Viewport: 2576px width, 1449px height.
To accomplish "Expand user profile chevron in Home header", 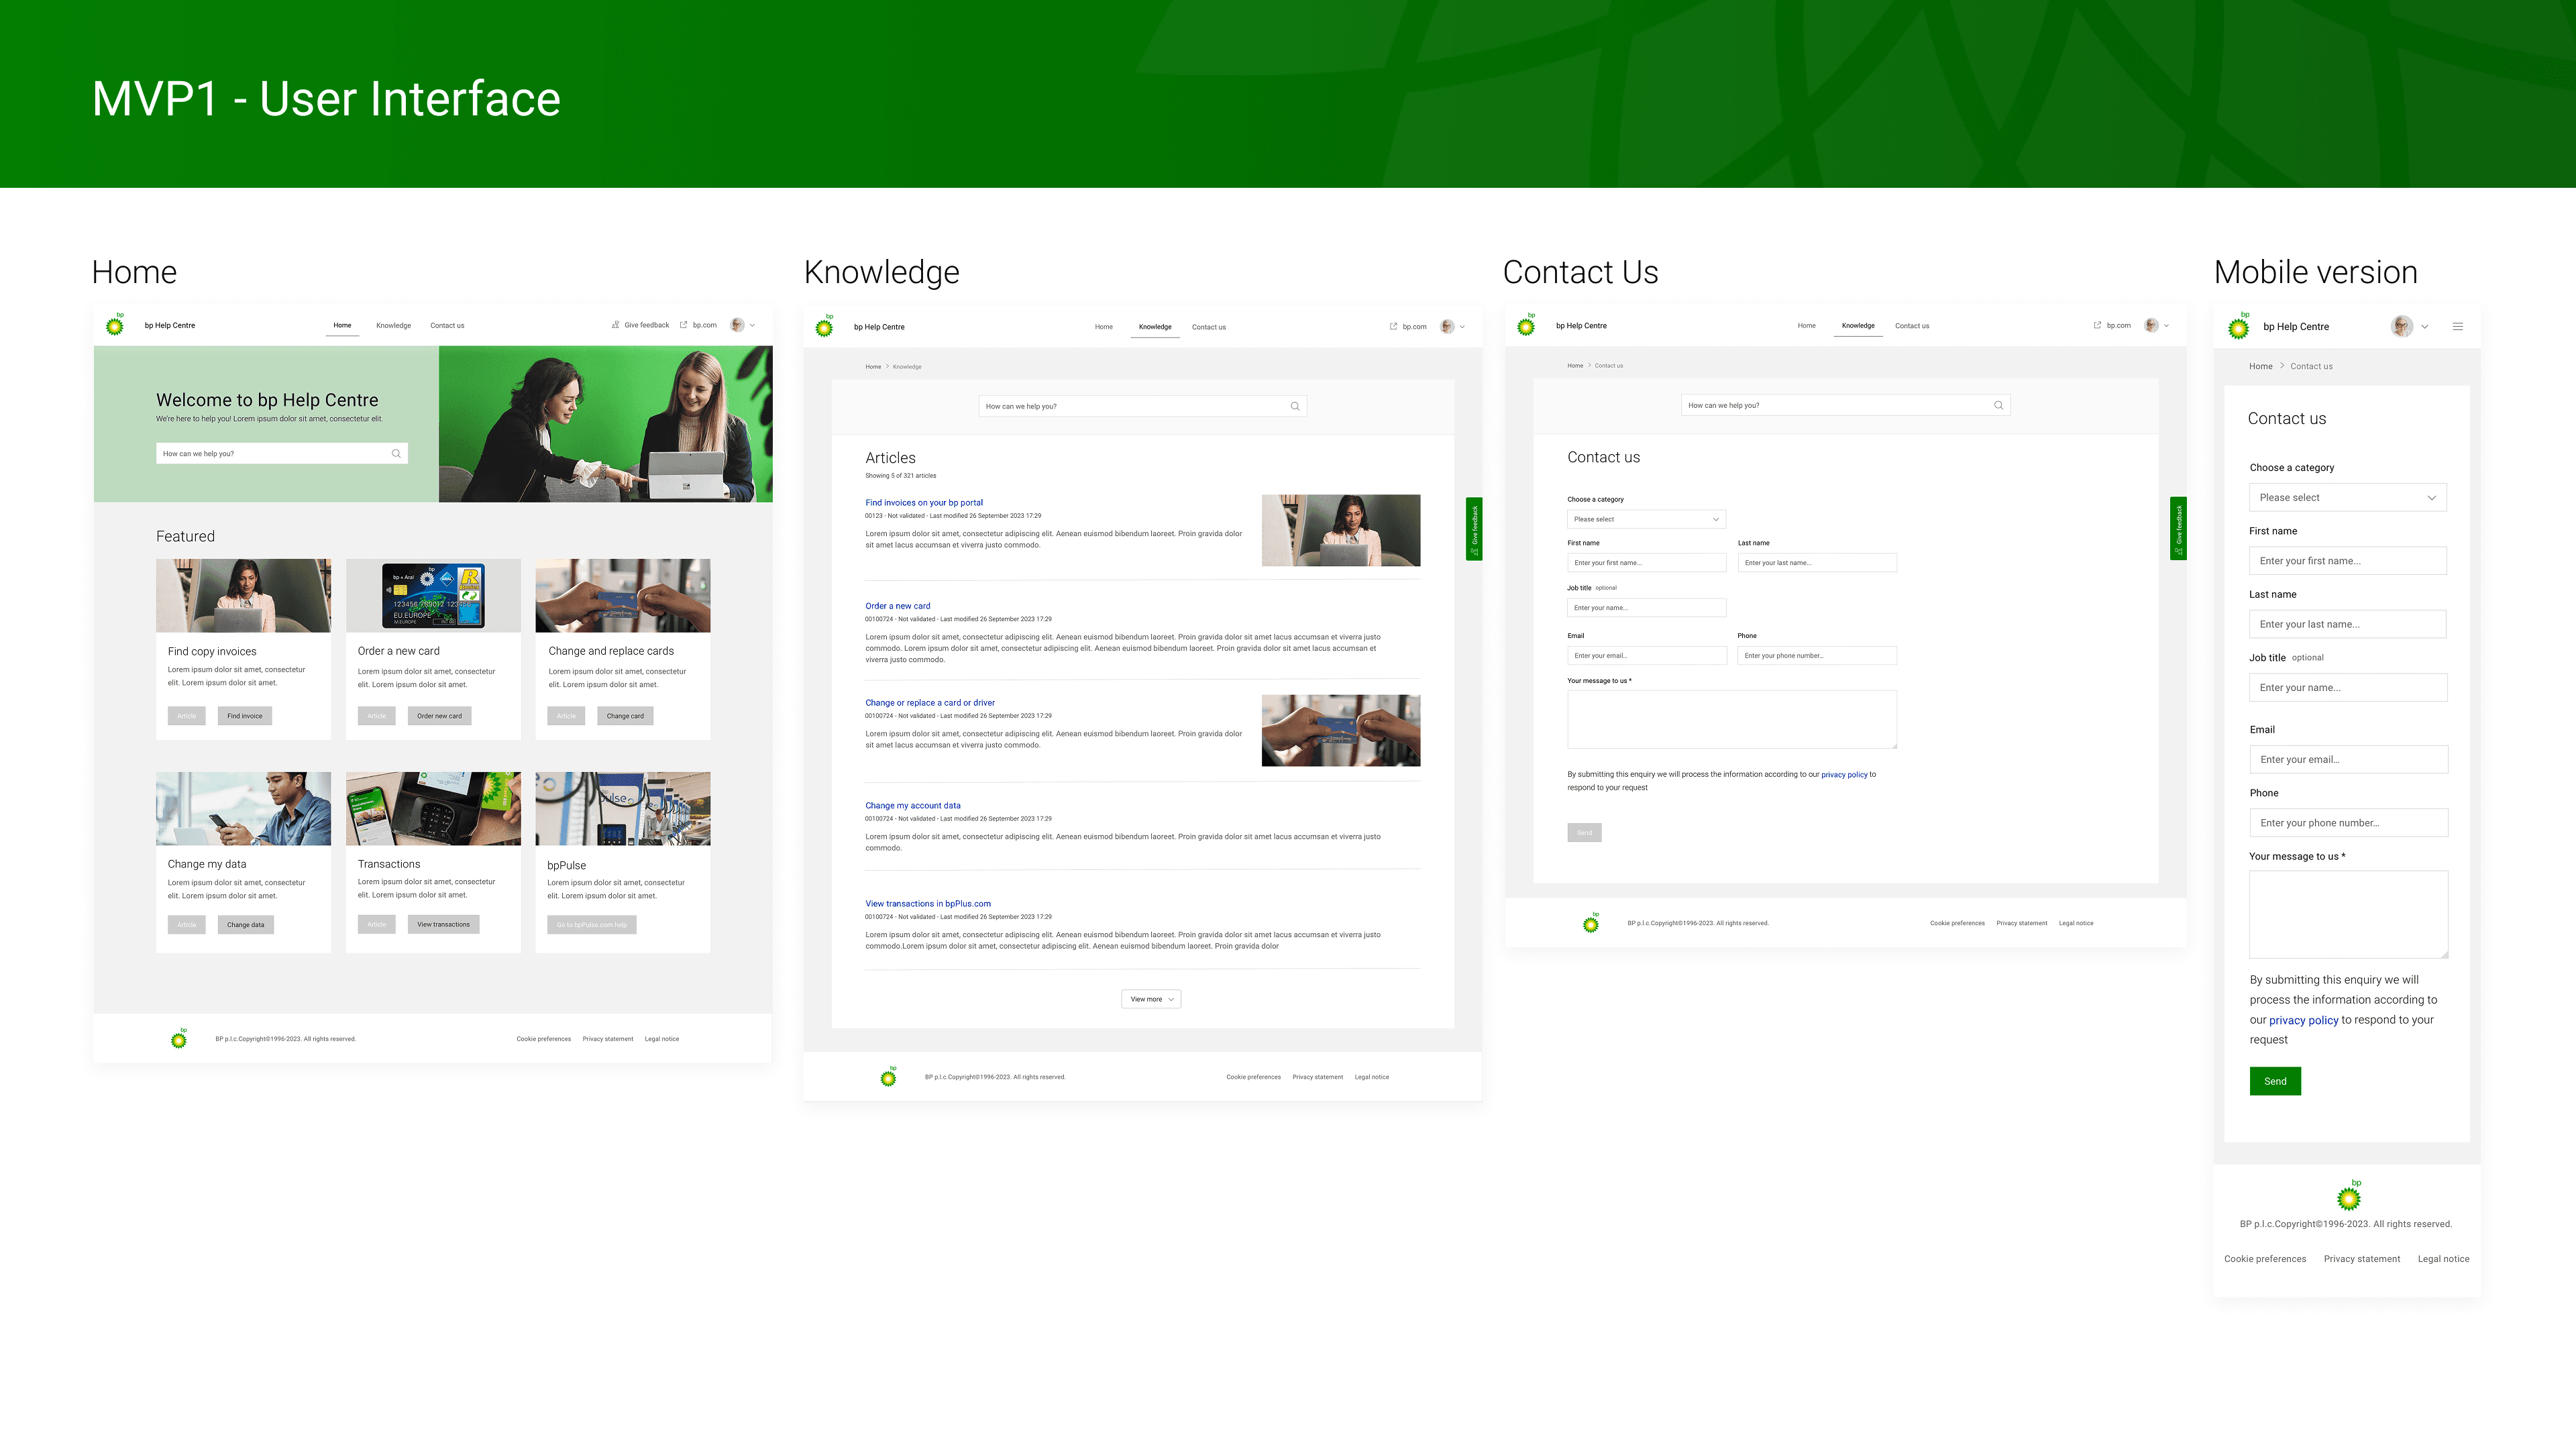I will 753,325.
